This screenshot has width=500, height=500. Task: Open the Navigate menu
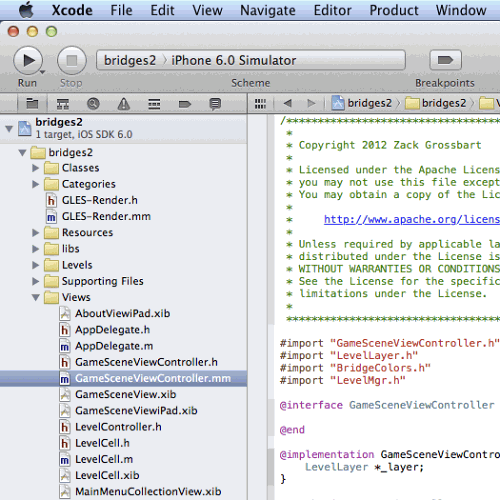(268, 10)
